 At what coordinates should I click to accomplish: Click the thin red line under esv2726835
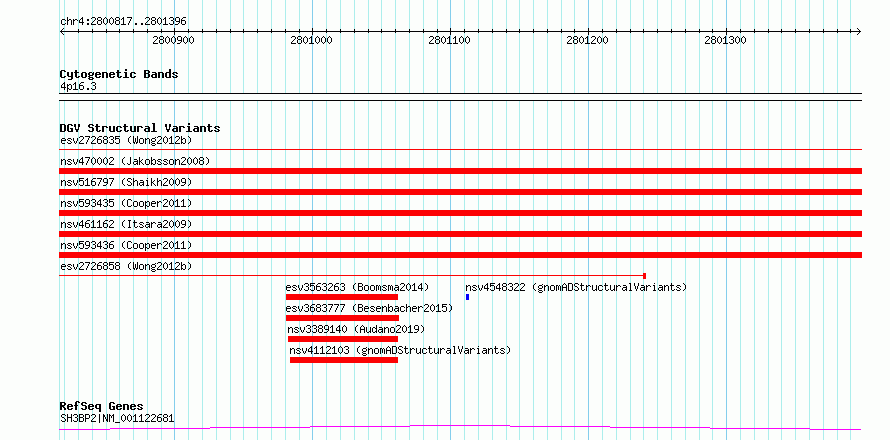click(x=460, y=150)
